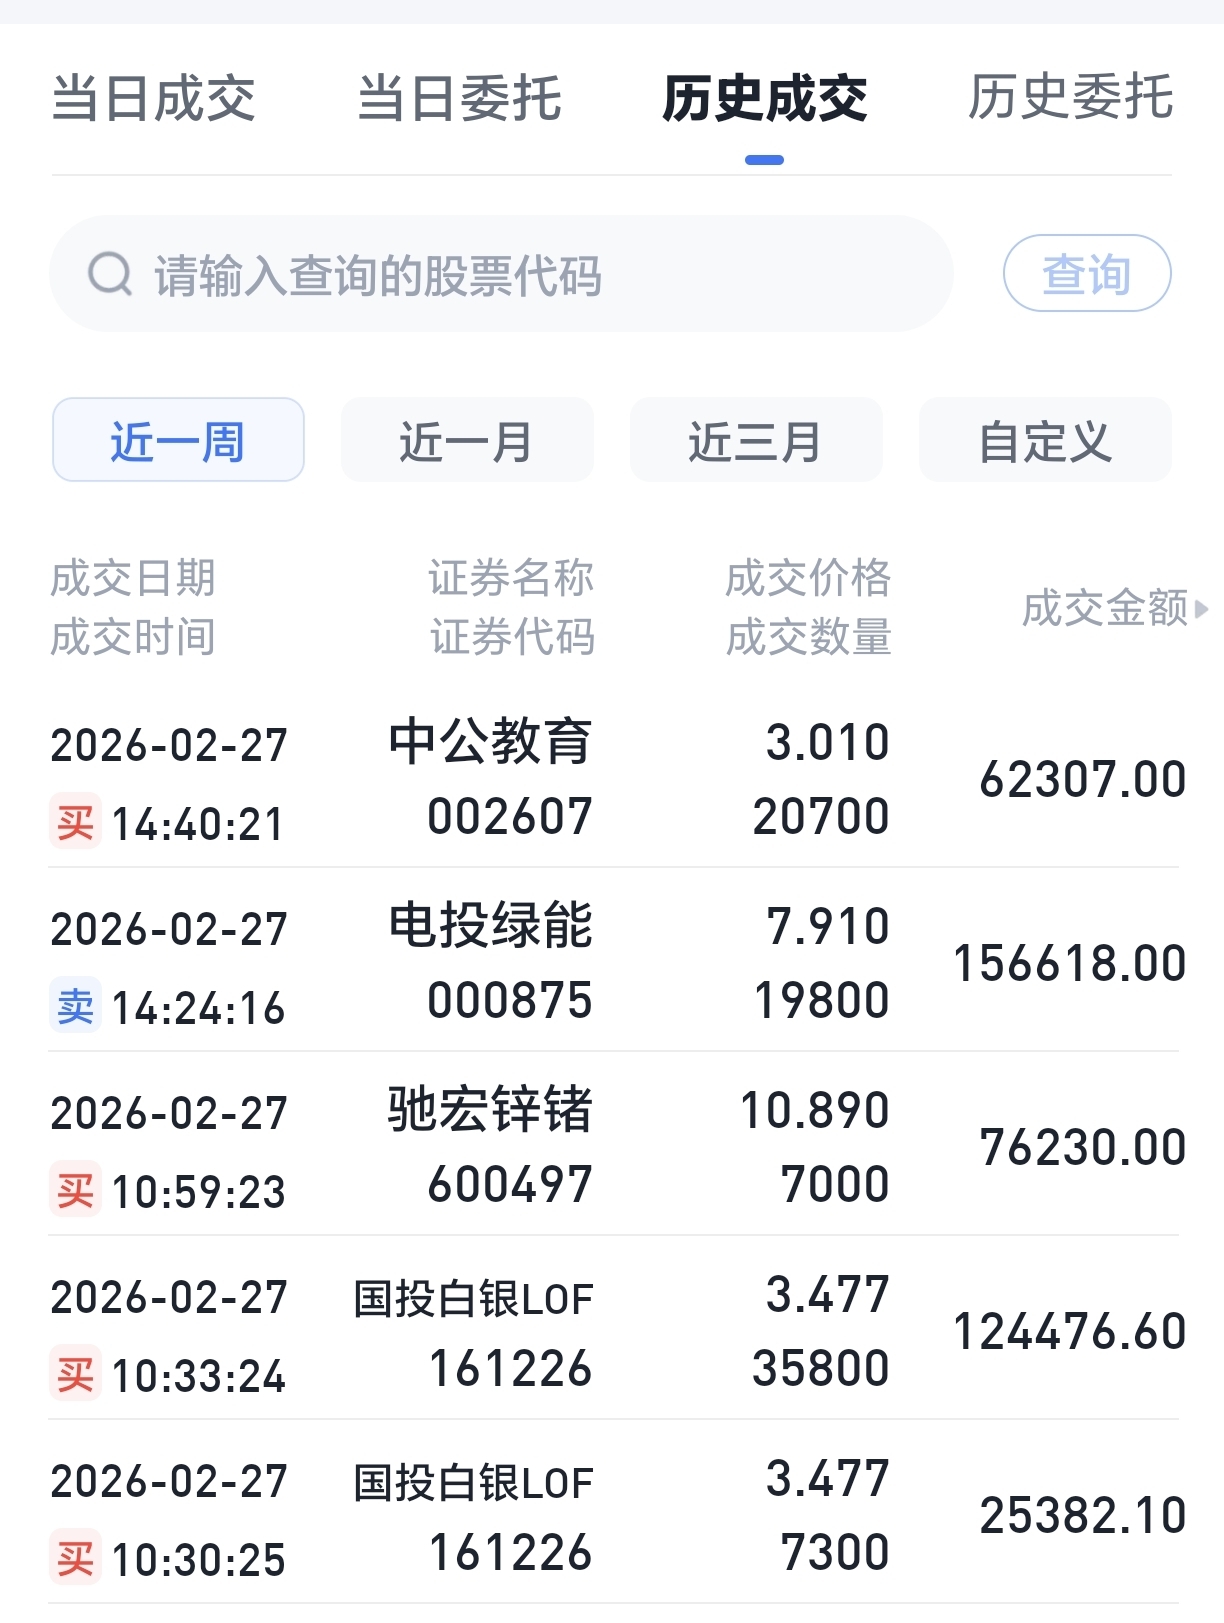Switch to the 当日委托 tab

point(459,98)
